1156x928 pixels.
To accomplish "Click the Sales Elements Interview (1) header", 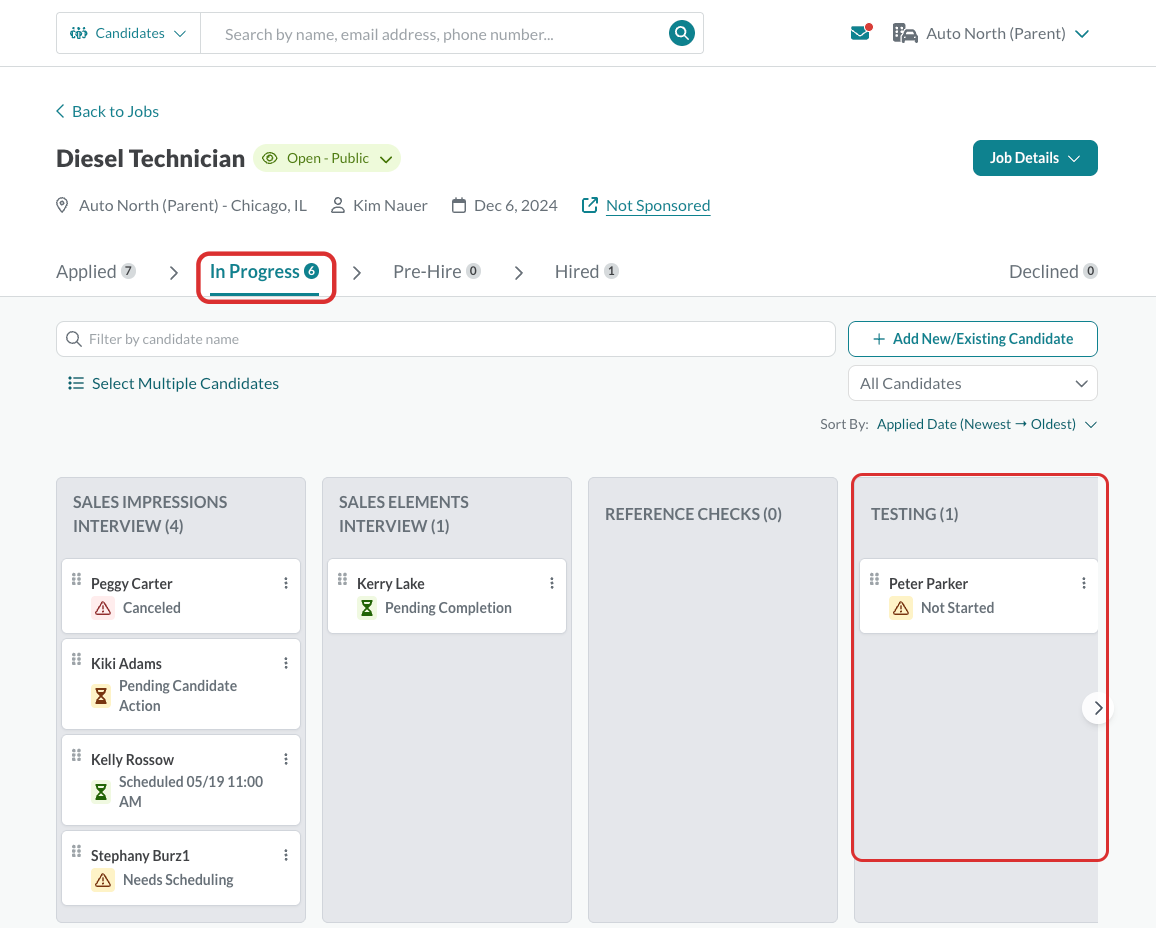I will pos(403,514).
